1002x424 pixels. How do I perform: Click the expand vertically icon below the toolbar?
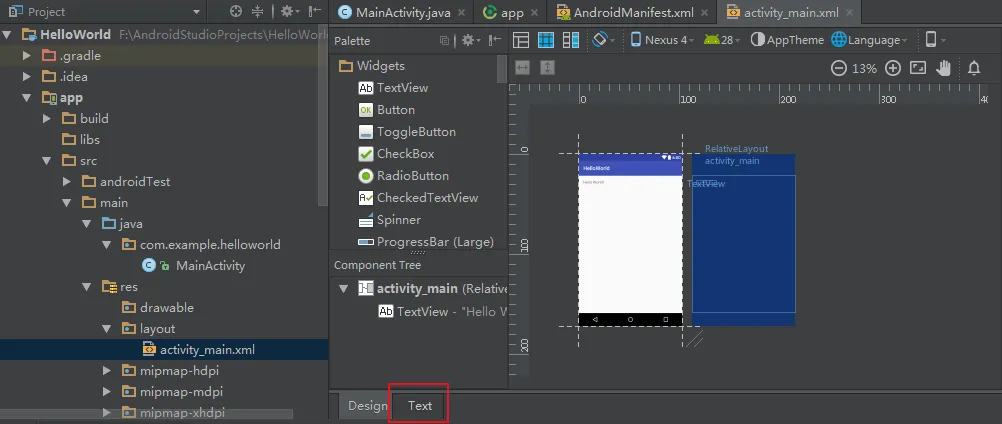point(547,67)
